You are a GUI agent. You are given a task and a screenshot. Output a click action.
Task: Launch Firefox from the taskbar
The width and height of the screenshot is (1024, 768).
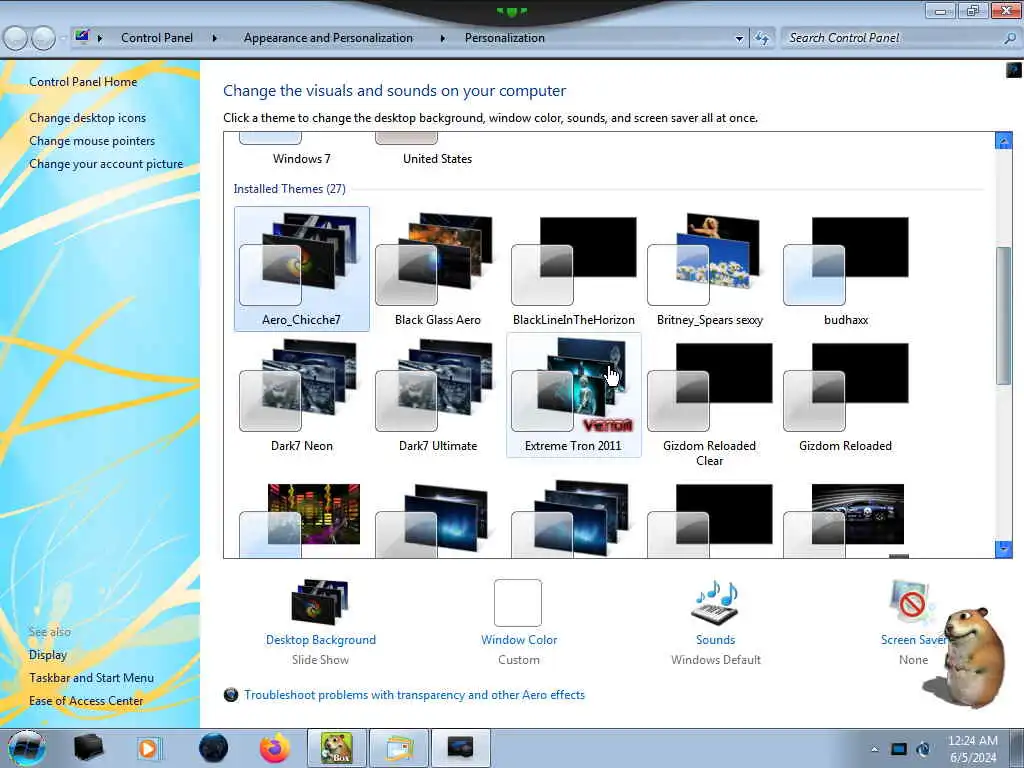click(275, 748)
